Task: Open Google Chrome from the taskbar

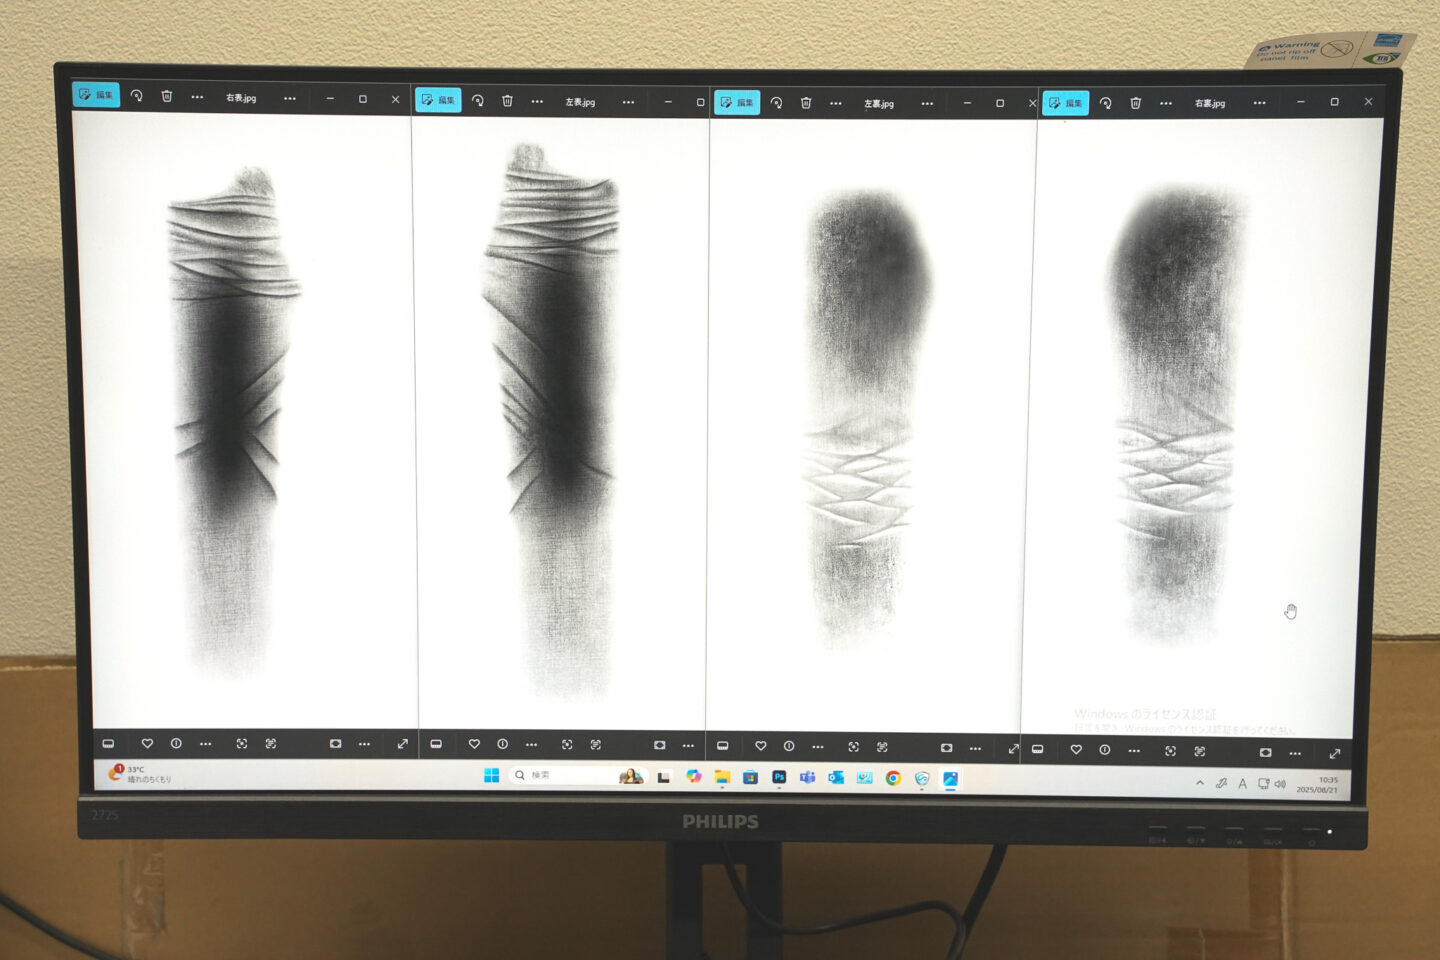Action: point(893,778)
